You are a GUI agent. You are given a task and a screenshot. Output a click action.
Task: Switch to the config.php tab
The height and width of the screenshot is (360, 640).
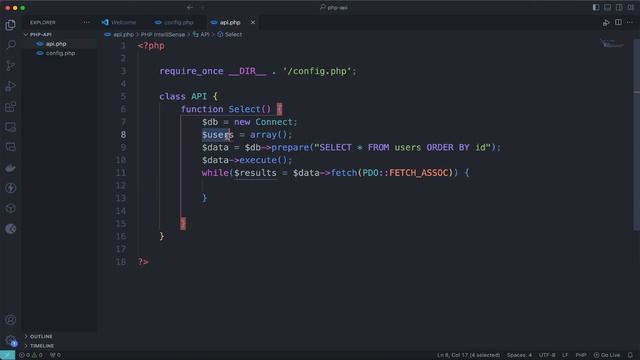click(178, 22)
